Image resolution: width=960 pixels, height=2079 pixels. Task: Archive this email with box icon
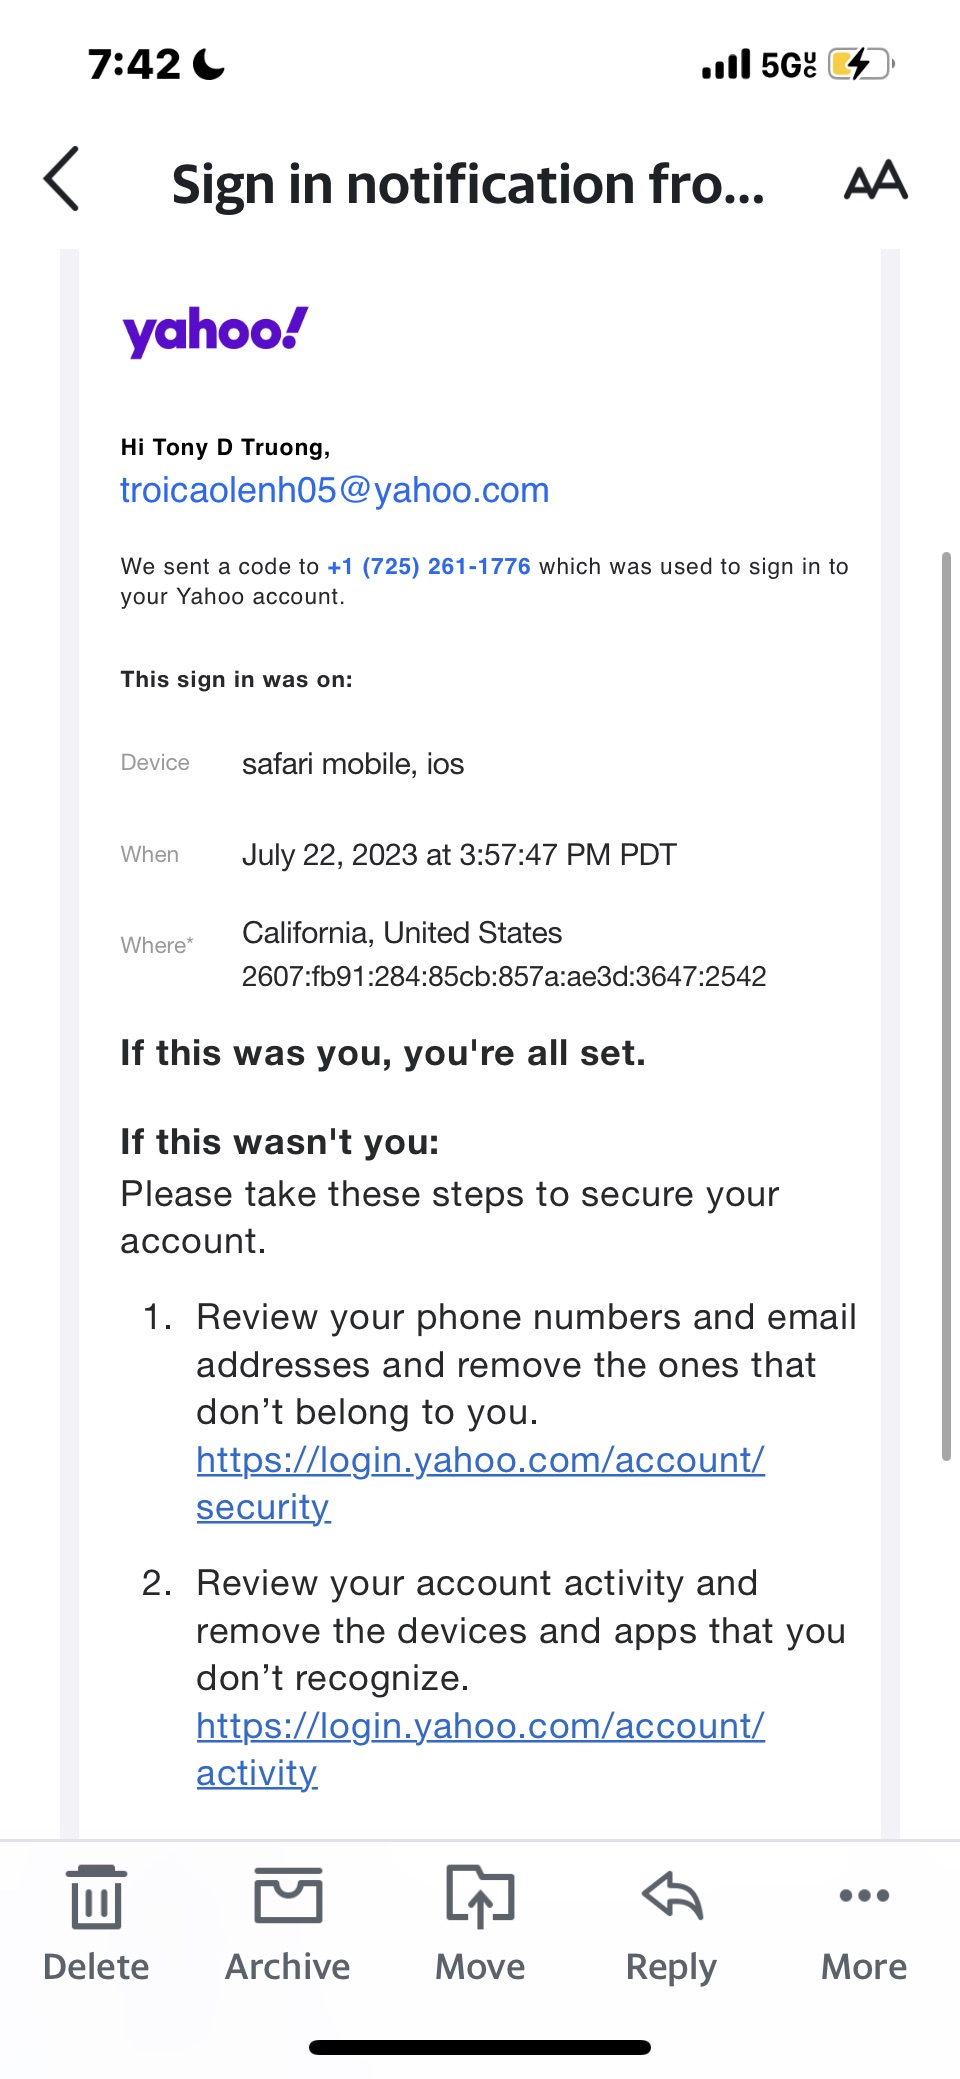pyautogui.click(x=288, y=1898)
